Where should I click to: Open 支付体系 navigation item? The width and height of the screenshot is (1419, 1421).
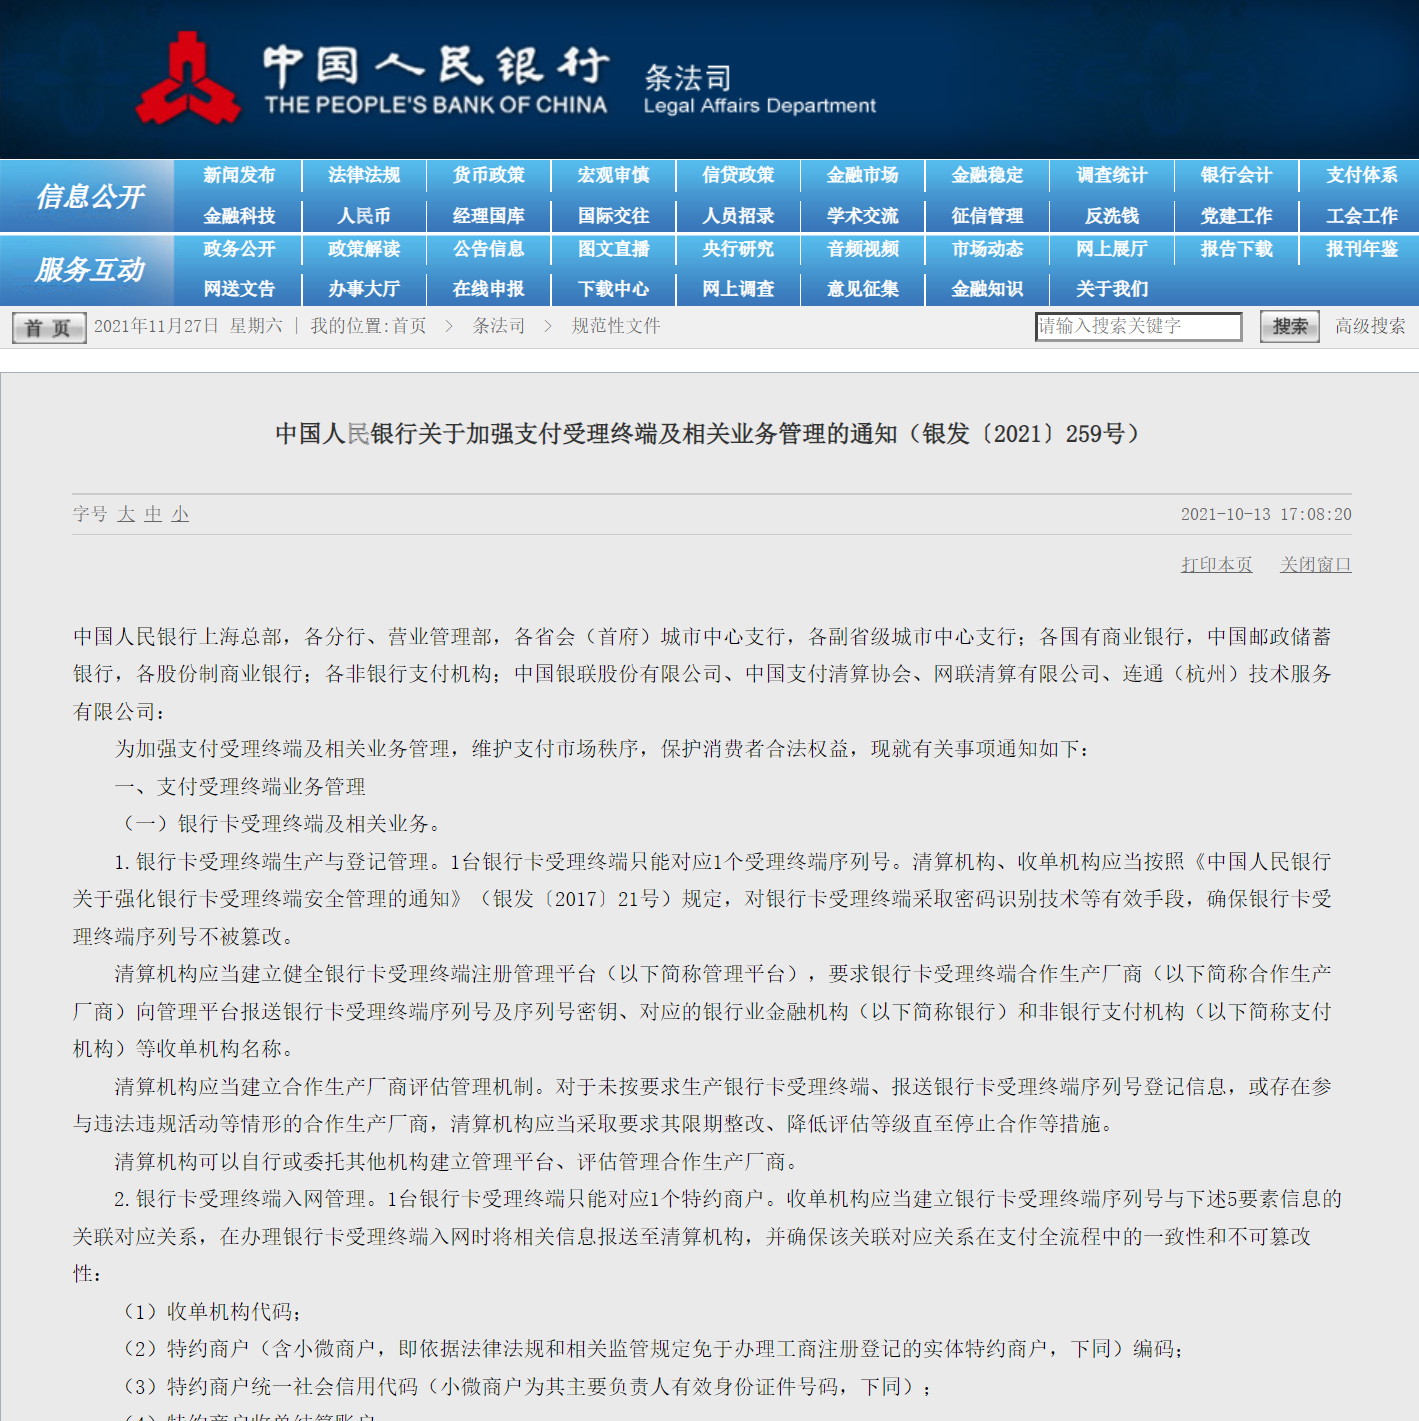pyautogui.click(x=1361, y=175)
